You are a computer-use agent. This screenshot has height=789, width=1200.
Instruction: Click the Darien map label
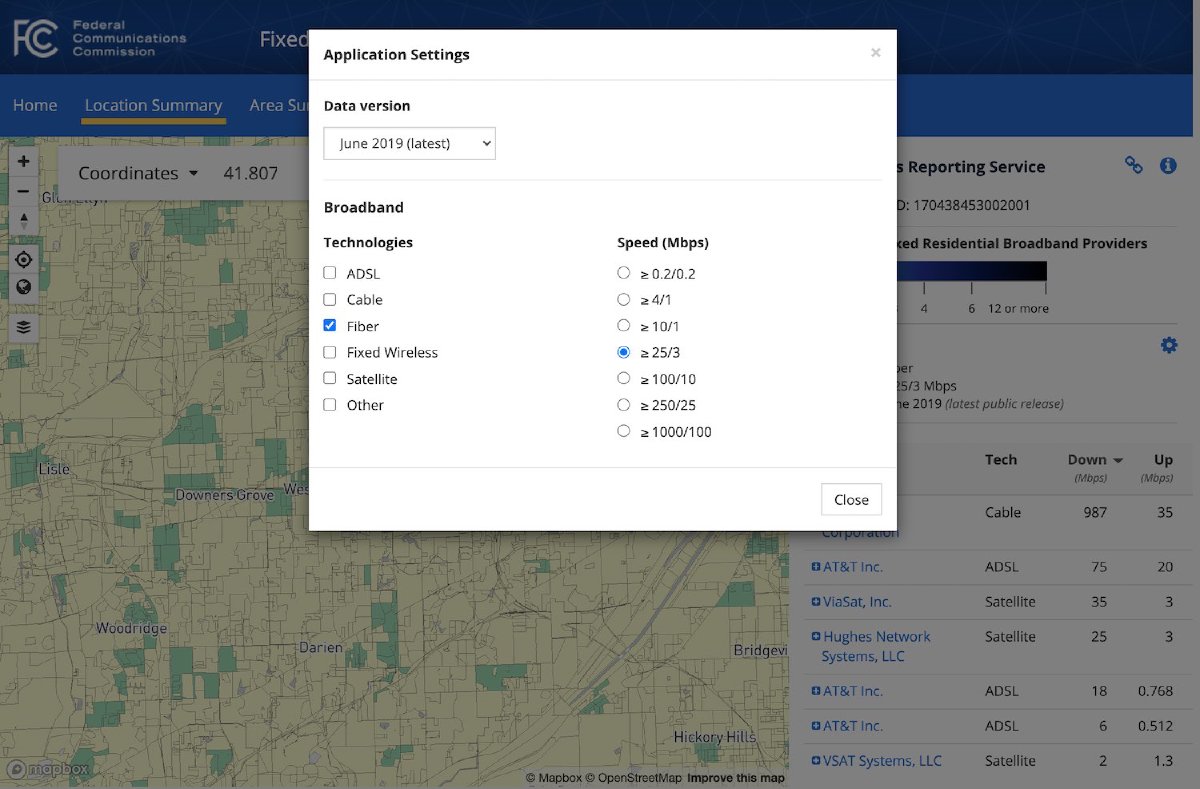(321, 648)
